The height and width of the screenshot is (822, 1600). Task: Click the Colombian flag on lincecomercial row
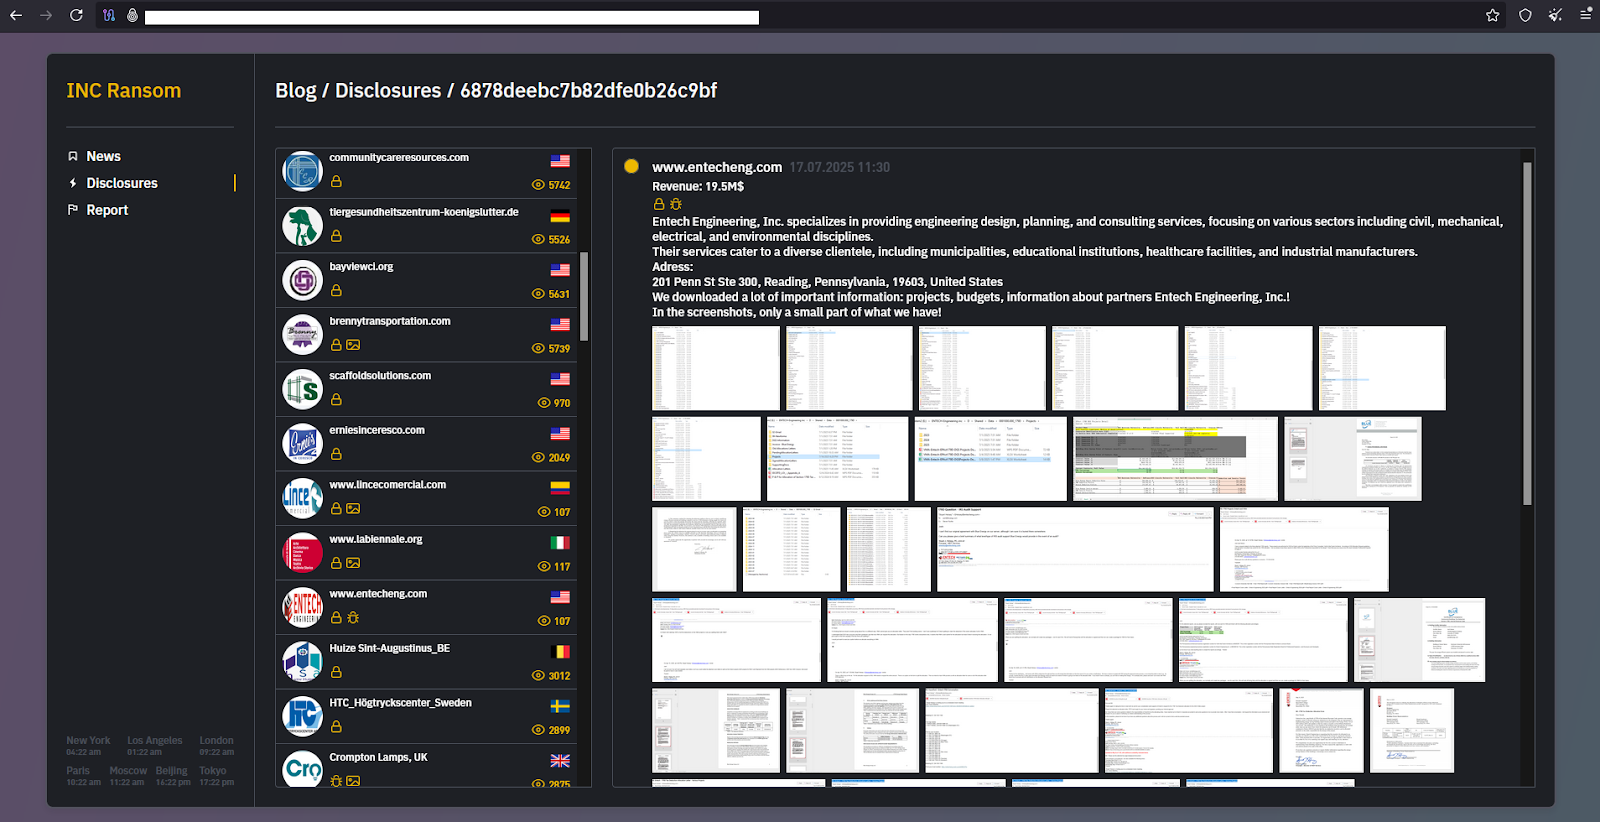tap(560, 488)
